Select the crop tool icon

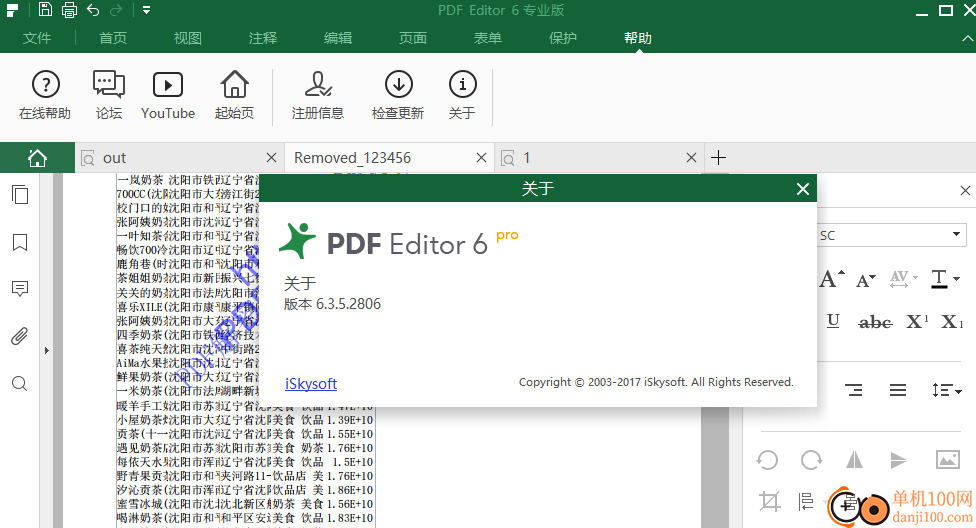tap(769, 501)
